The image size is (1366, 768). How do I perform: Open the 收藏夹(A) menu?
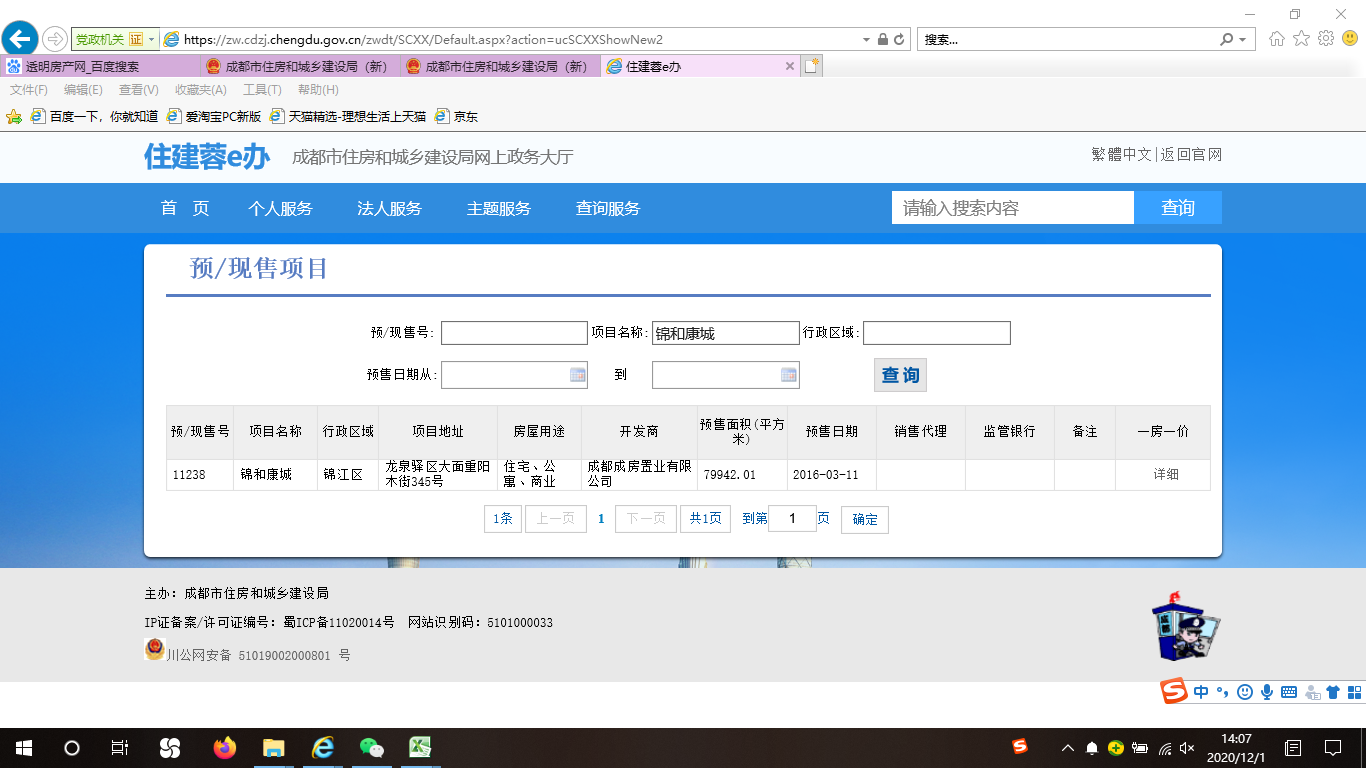[200, 90]
